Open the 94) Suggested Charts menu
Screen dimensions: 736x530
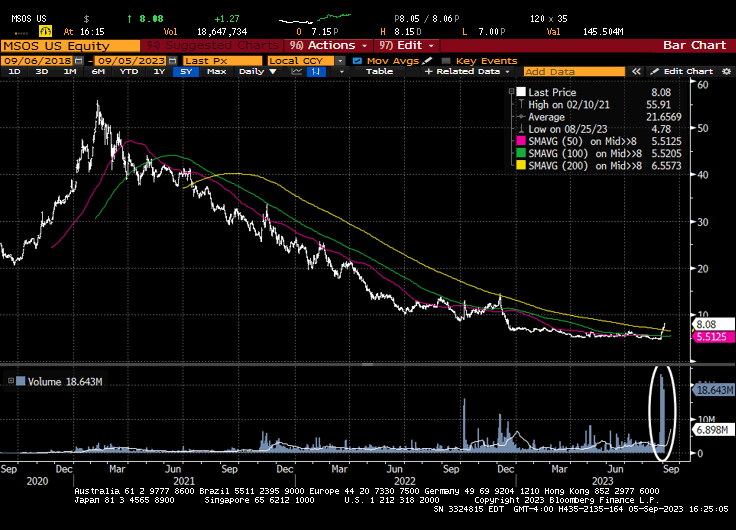click(x=212, y=46)
